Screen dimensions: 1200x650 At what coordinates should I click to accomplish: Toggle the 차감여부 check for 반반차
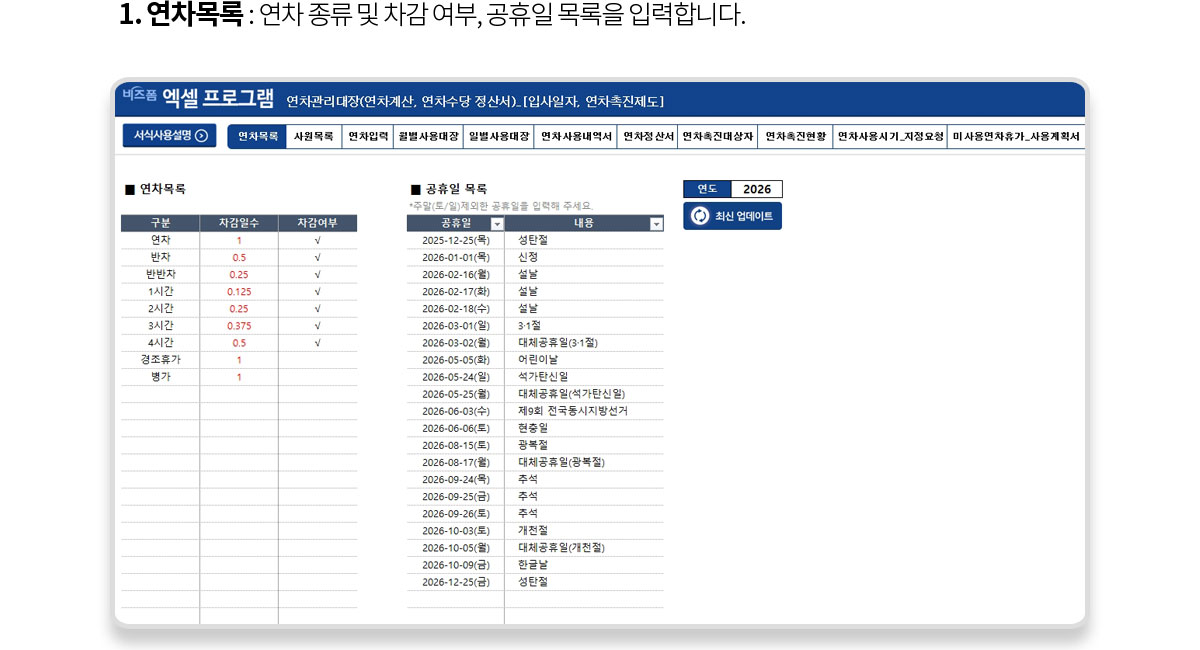317,275
